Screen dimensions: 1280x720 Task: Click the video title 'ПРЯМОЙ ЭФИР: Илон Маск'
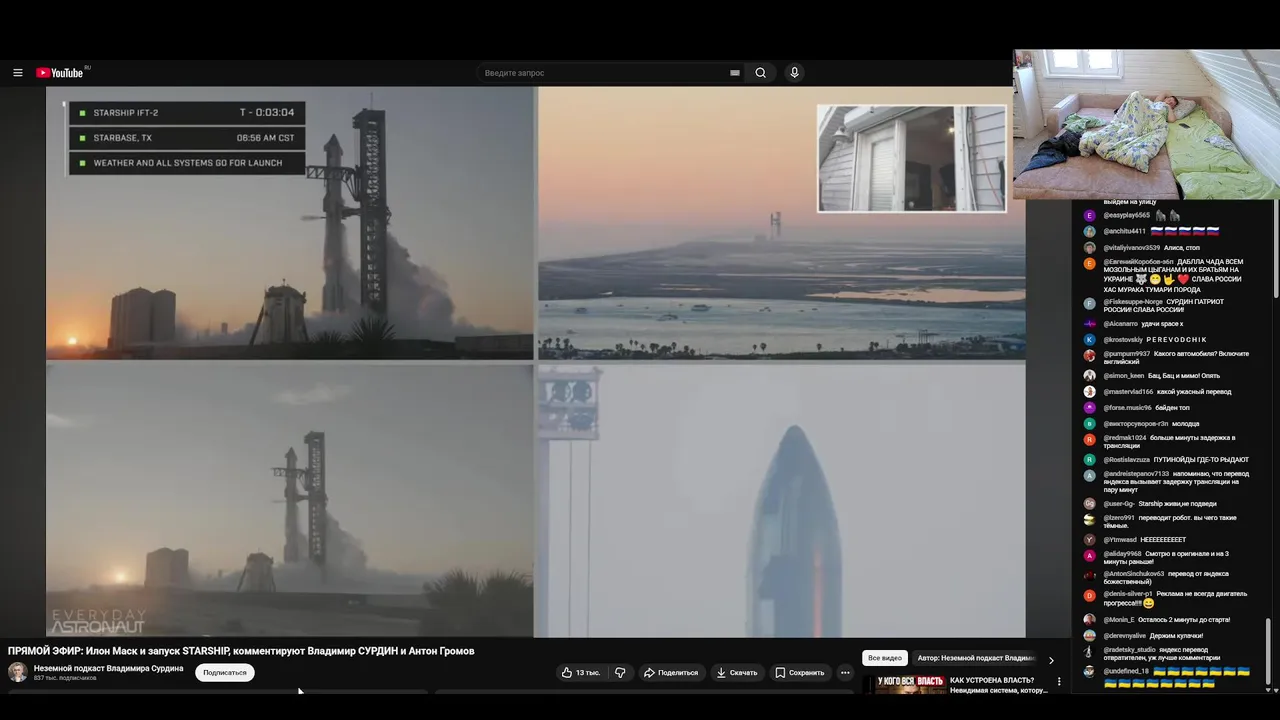tap(241, 651)
